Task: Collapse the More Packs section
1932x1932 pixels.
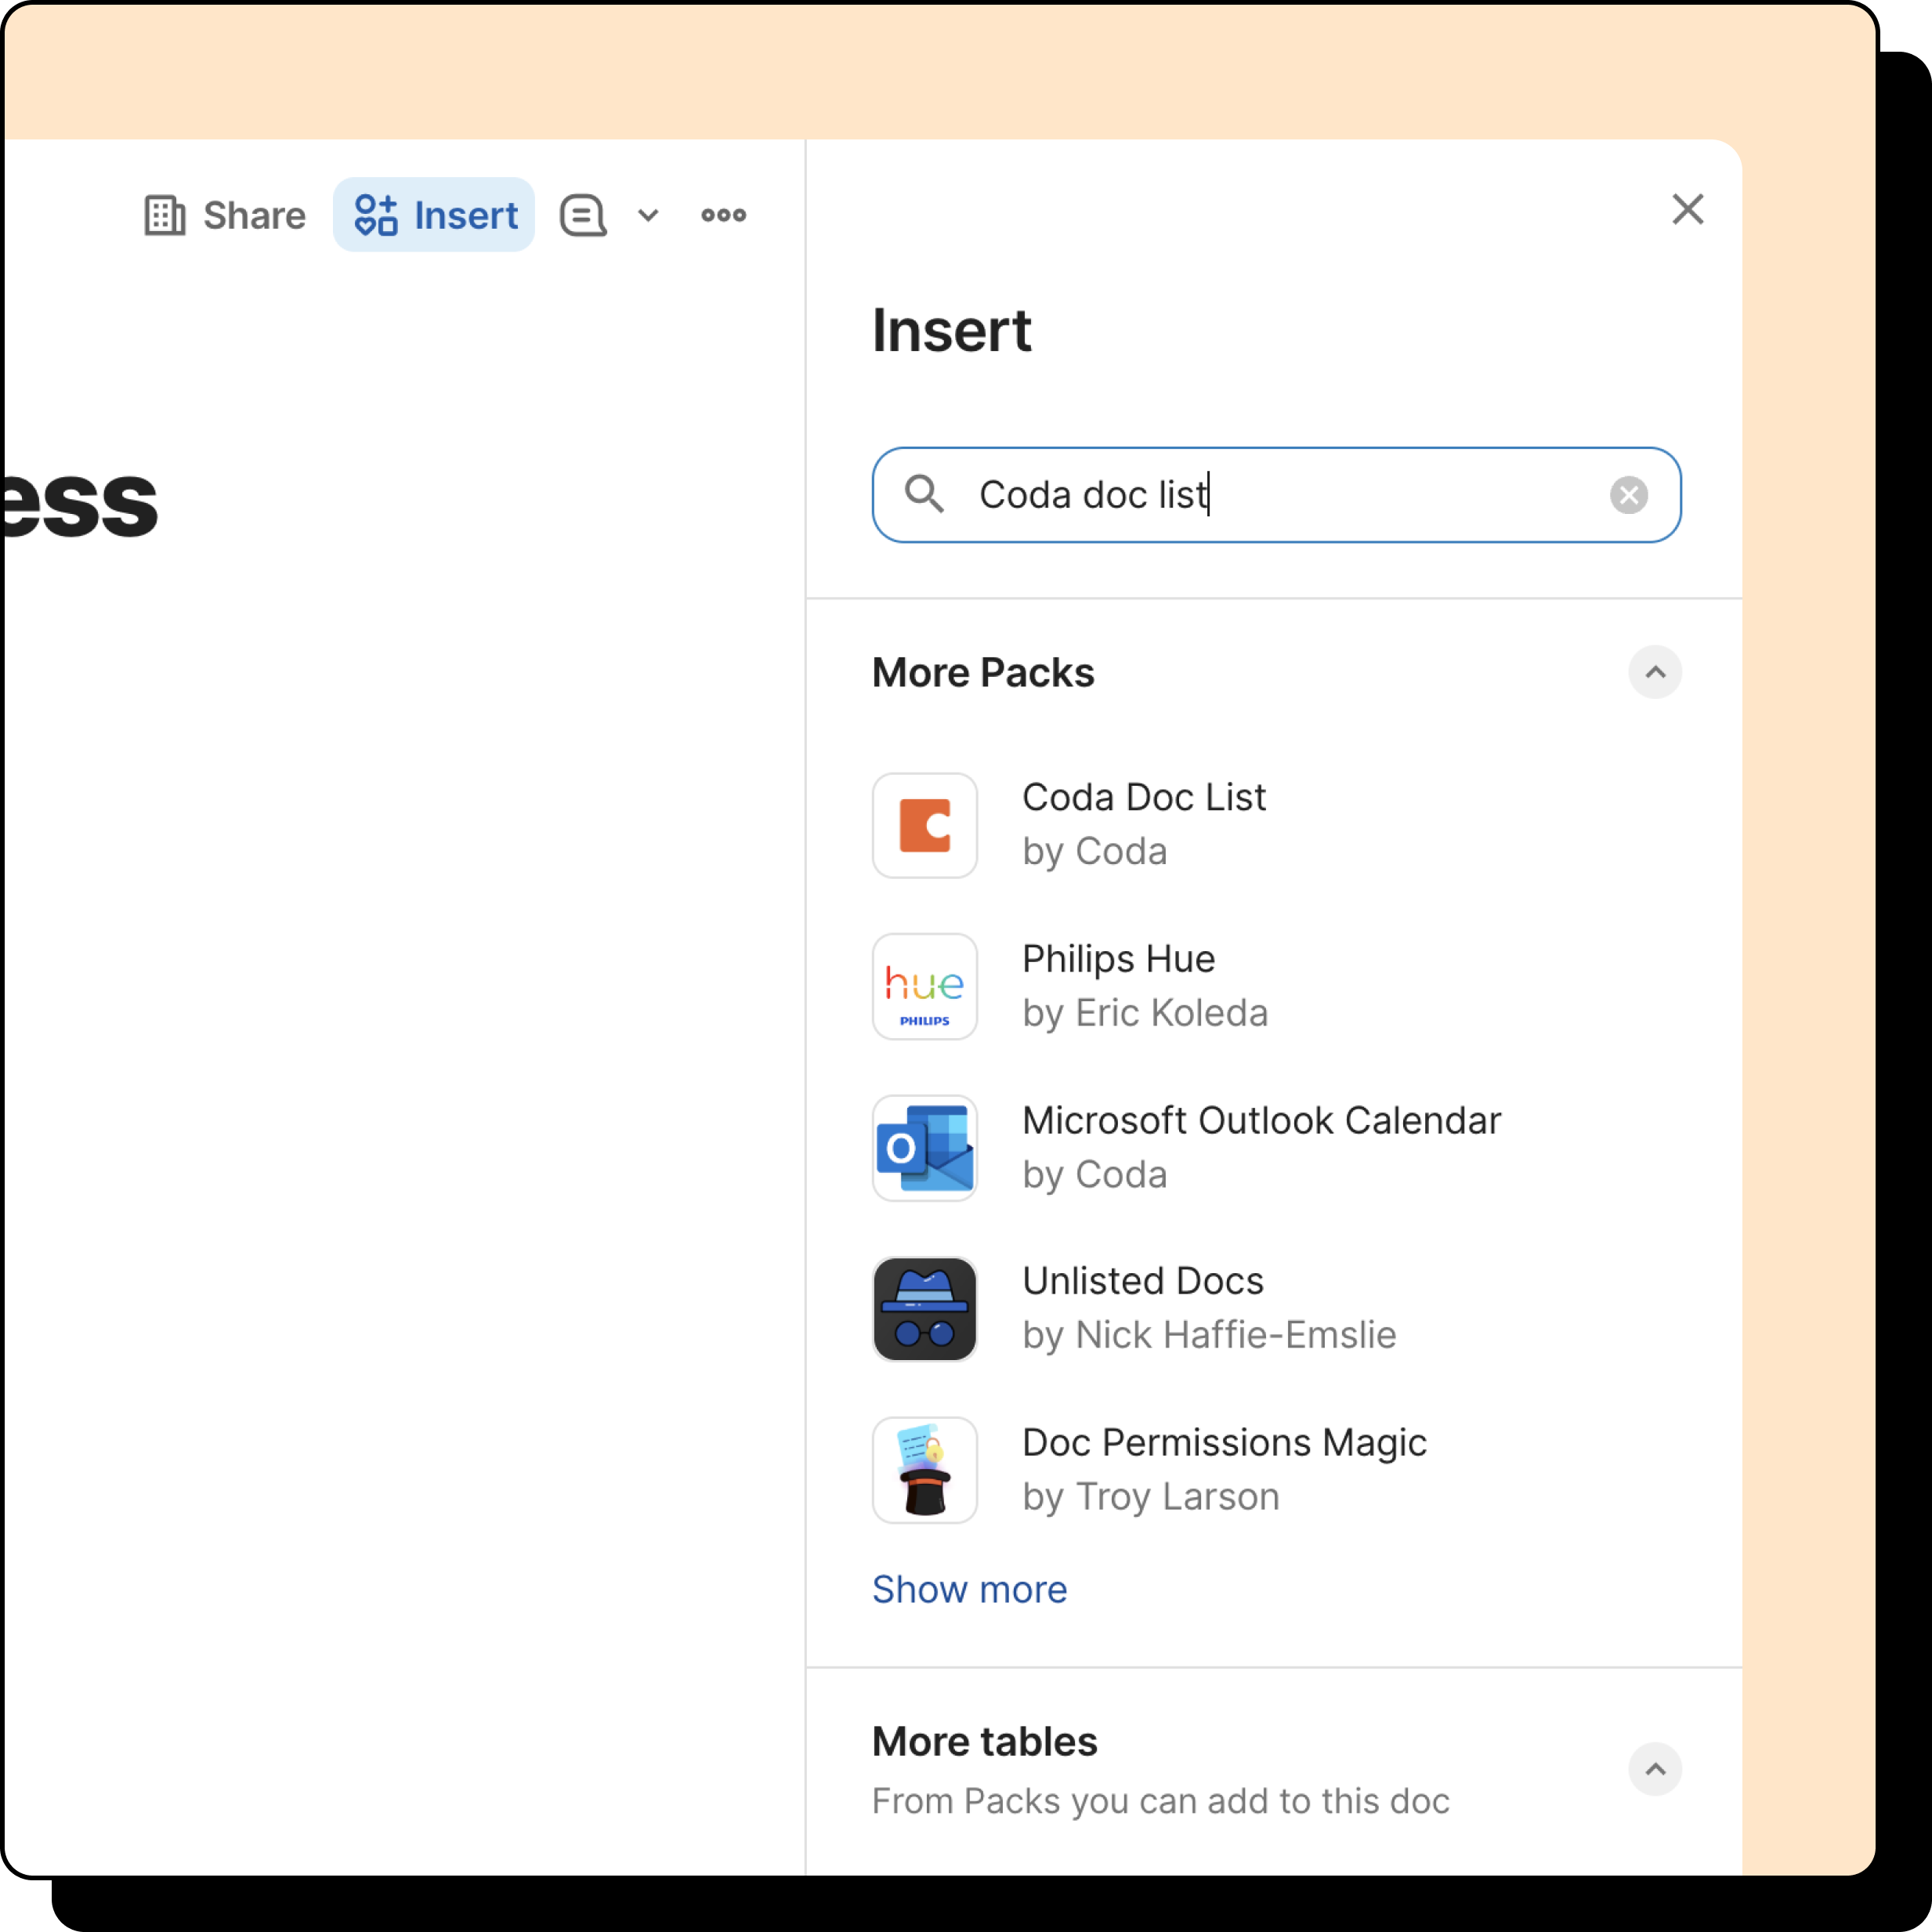Action: click(x=1654, y=672)
